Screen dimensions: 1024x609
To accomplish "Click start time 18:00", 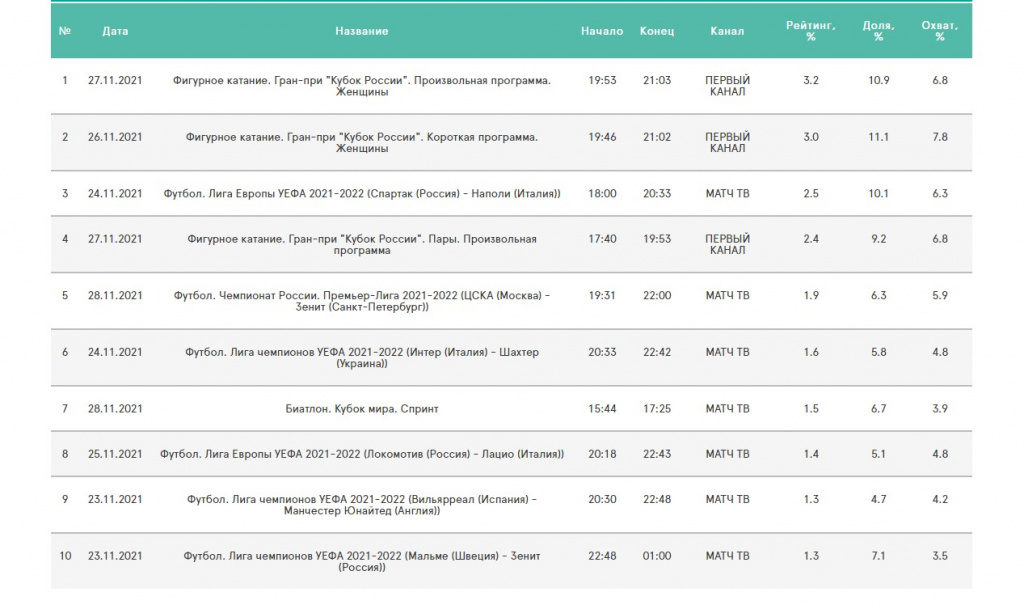I will (x=601, y=193).
